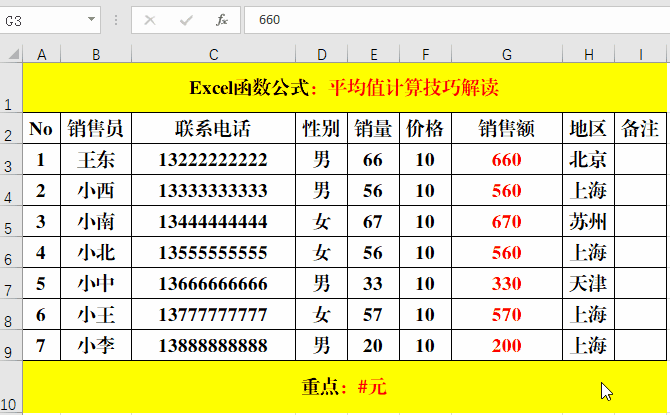Select sales quantity cell 33
670x415 pixels.
click(374, 283)
